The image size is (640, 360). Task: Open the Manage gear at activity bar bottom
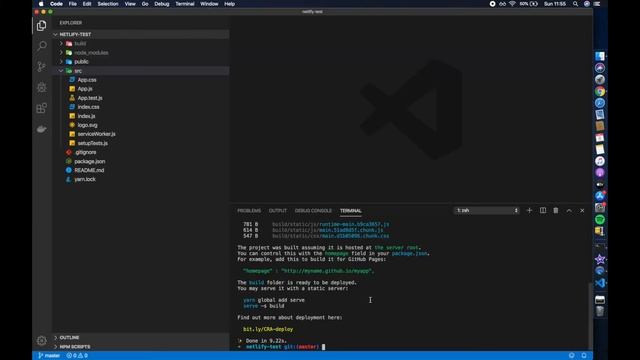42,340
